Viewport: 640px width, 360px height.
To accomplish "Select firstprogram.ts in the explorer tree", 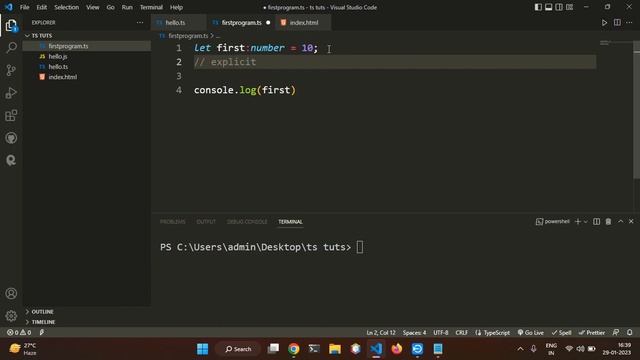I will 87,46.
